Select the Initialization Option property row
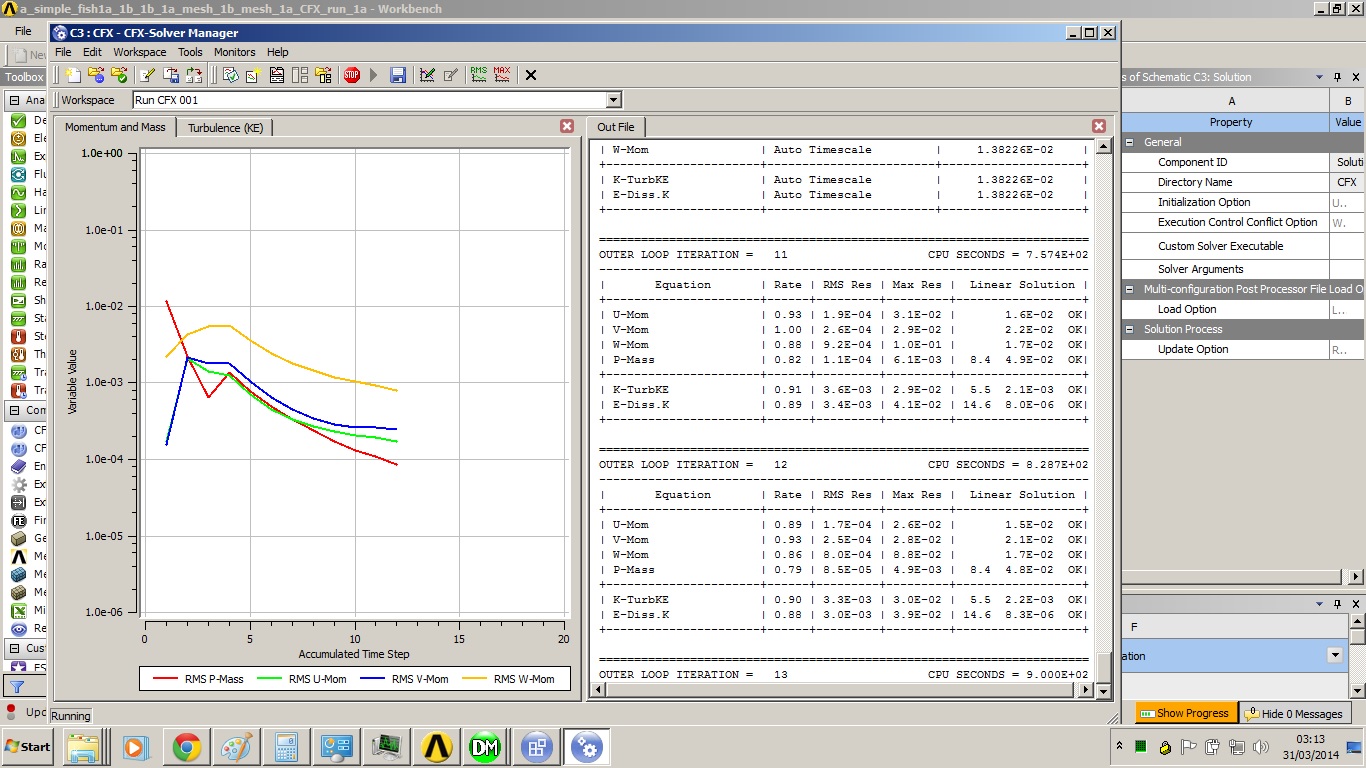 [1243, 202]
